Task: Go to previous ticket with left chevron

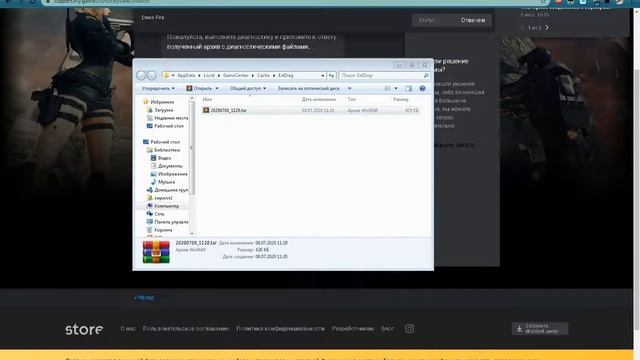Action: tap(522, 27)
